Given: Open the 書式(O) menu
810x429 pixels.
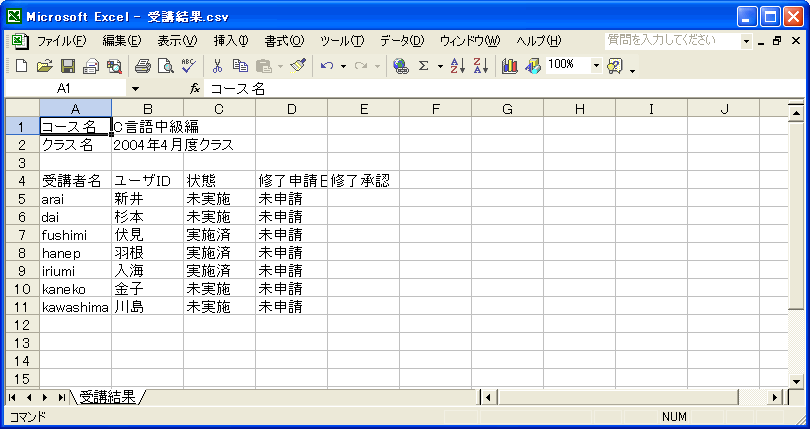Looking at the screenshot, I should pos(285,41).
